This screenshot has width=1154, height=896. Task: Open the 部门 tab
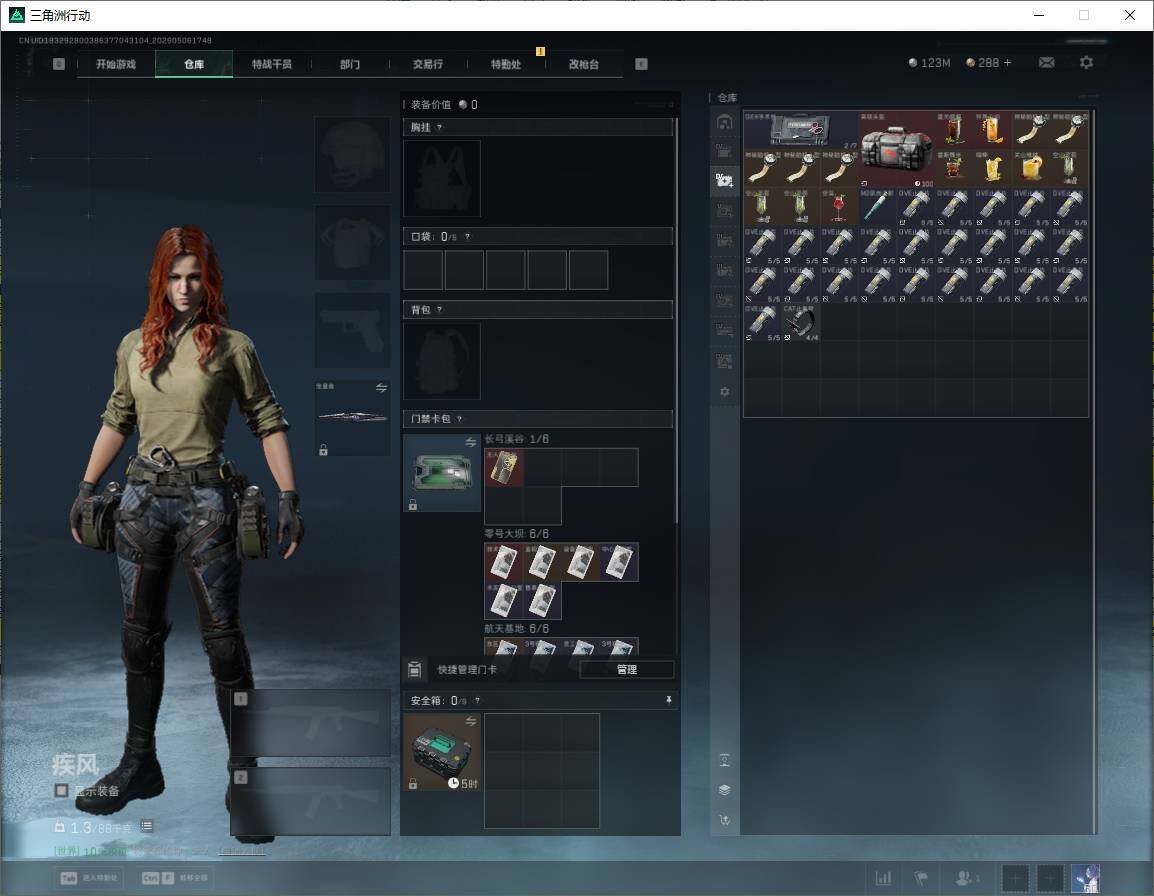click(350, 64)
